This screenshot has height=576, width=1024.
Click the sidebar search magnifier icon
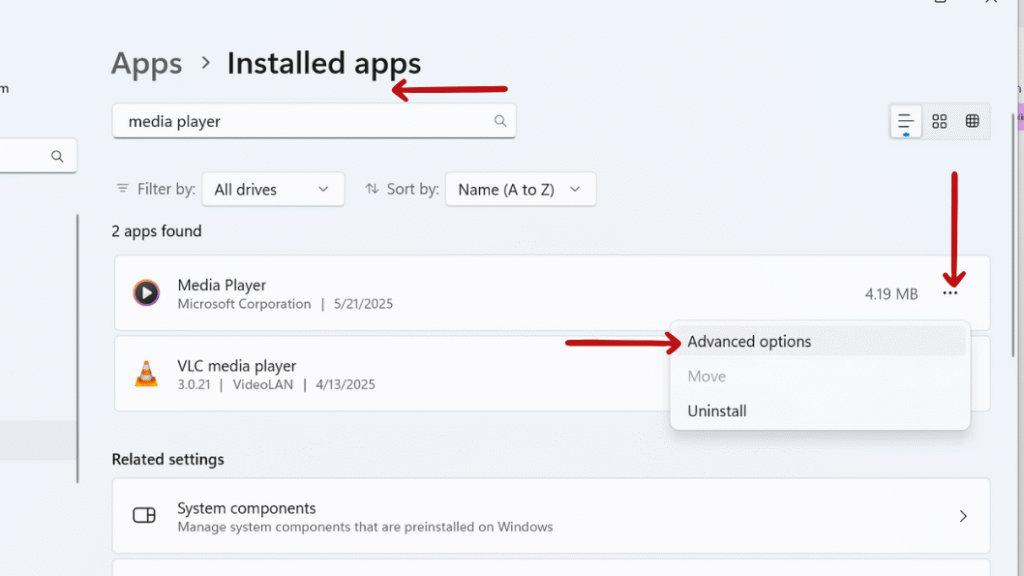57,156
